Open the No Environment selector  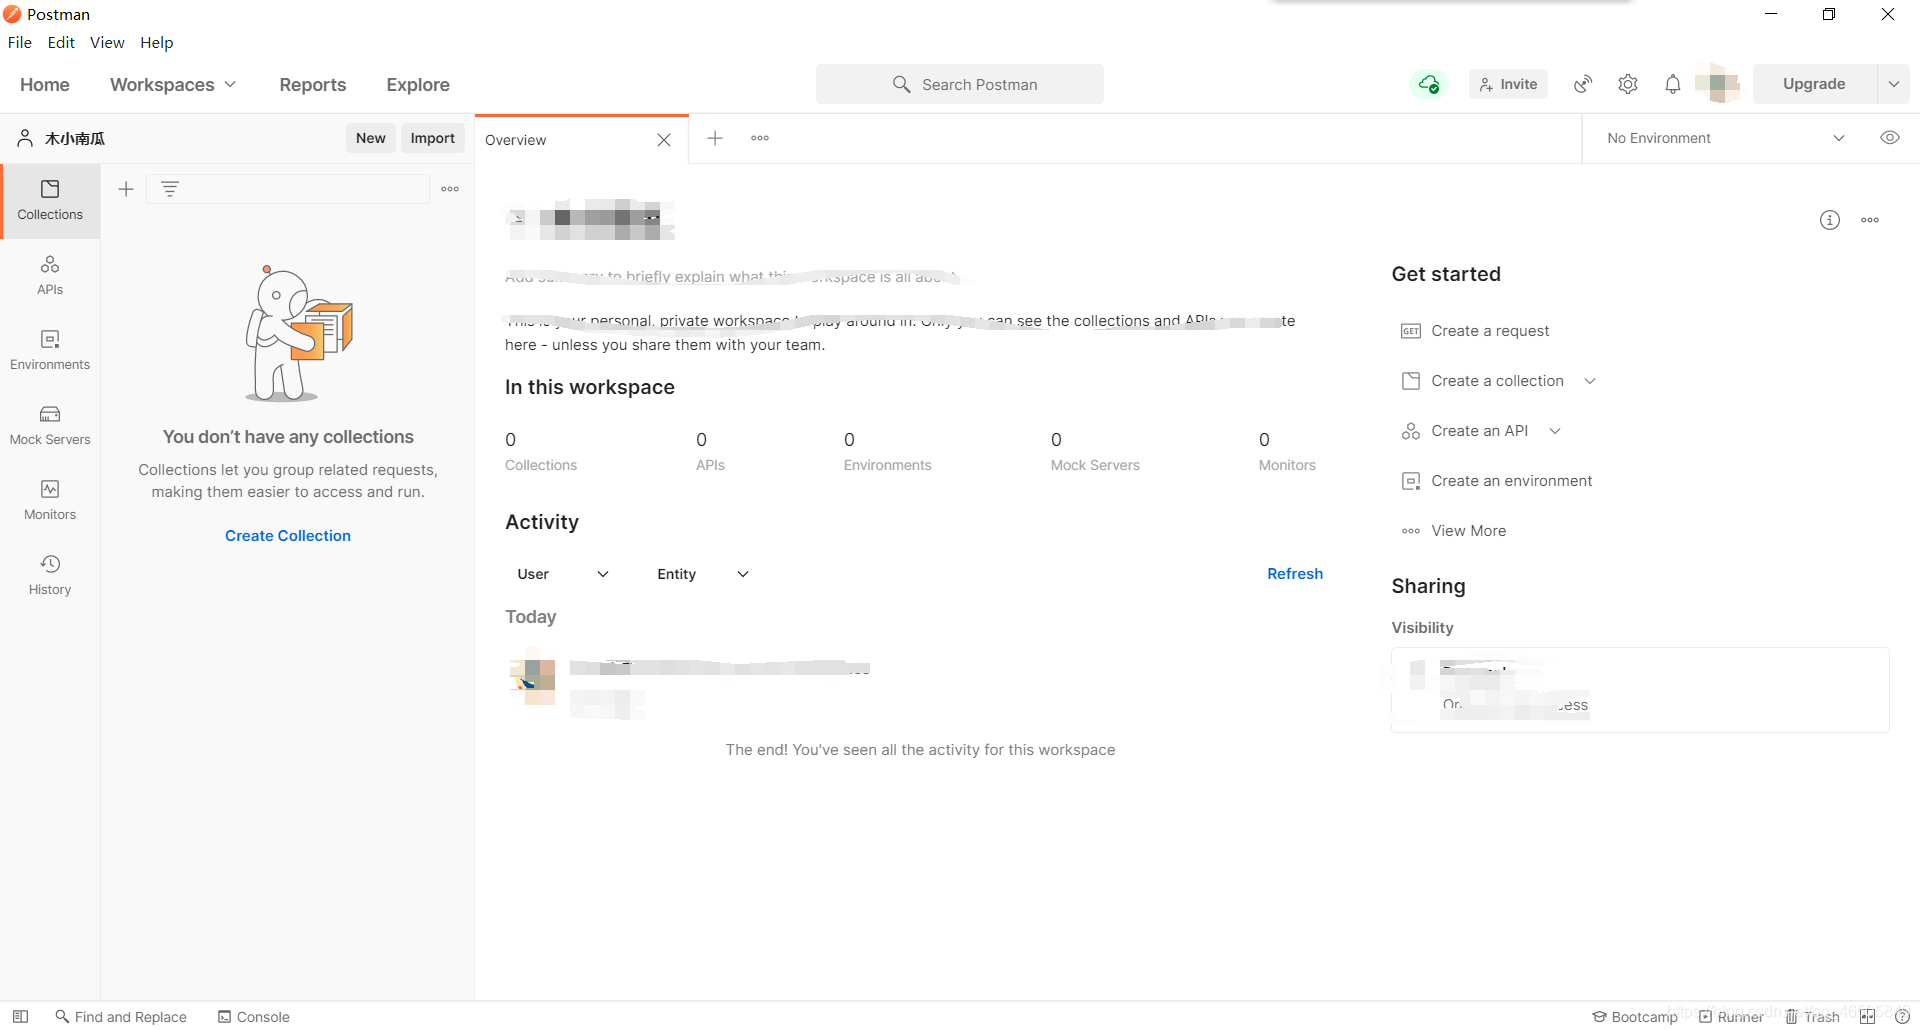[1725, 138]
